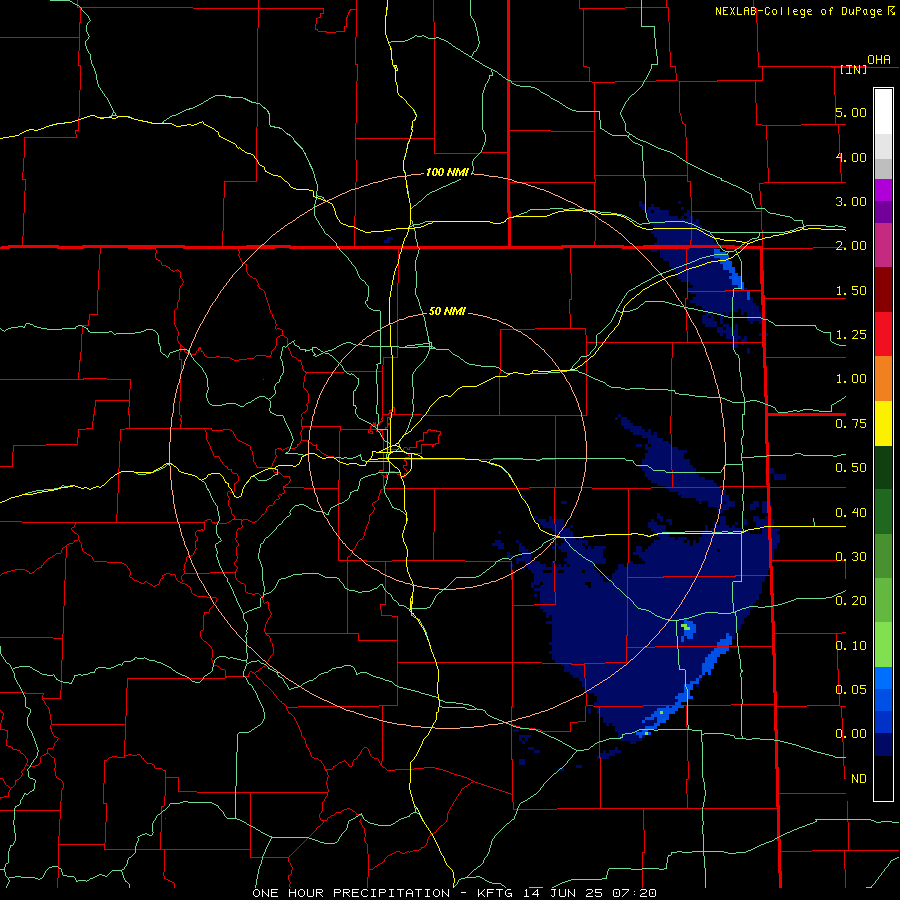The image size is (900, 900).
Task: Click the '1.00' legend value
Action: click(851, 379)
